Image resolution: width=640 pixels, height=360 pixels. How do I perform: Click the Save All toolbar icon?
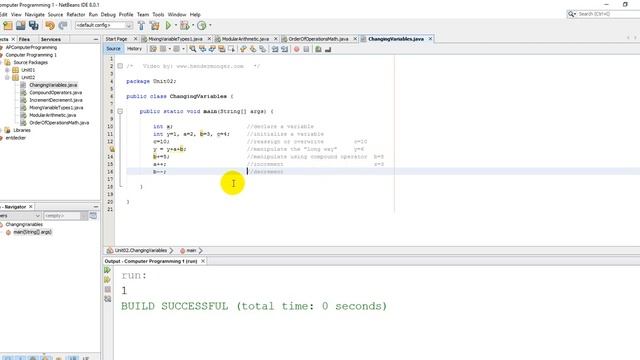point(33,26)
